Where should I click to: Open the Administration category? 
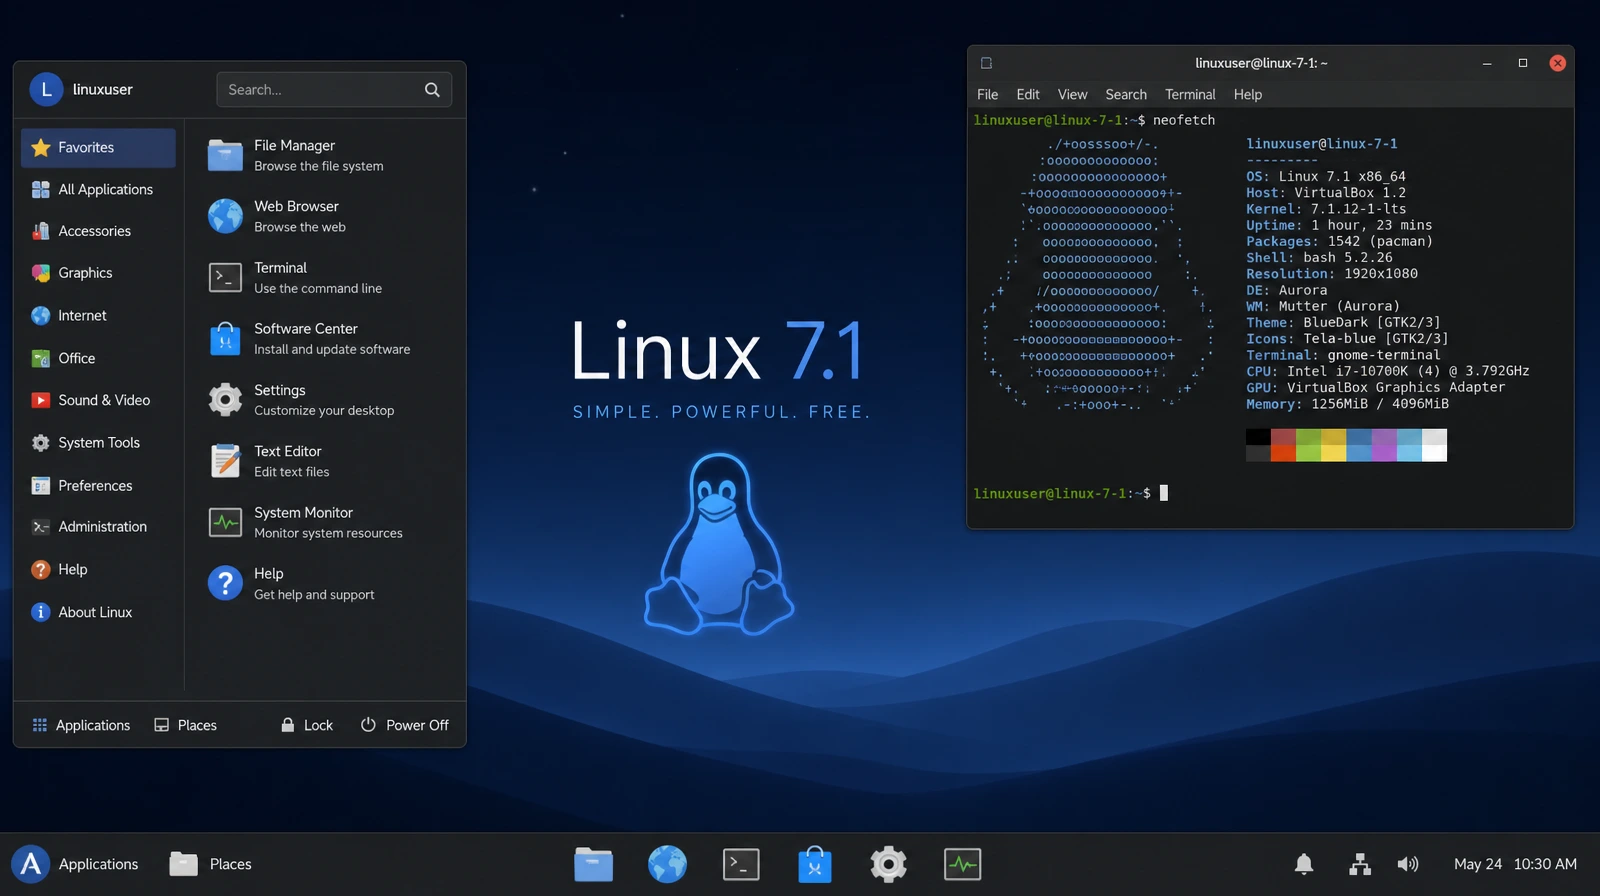(x=98, y=527)
